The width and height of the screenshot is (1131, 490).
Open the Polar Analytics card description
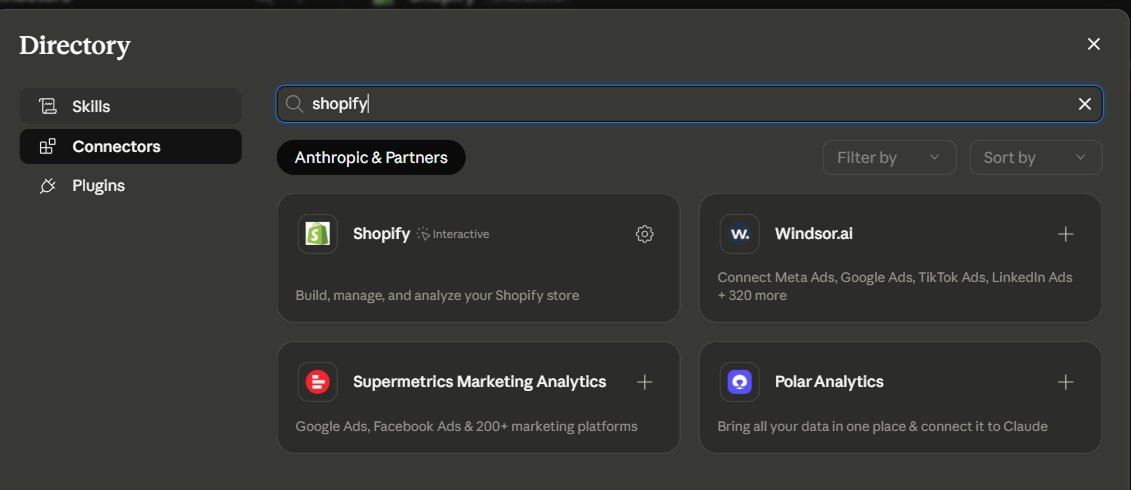point(882,426)
